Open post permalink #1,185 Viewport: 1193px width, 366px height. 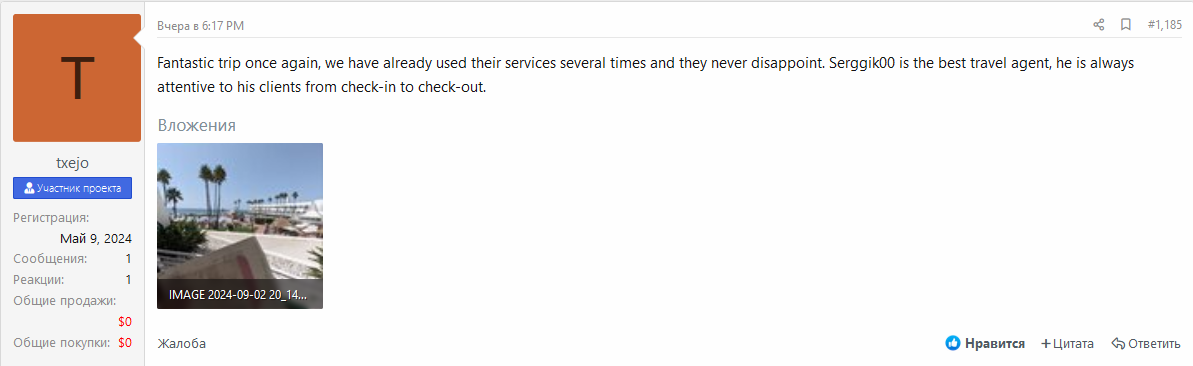1164,25
